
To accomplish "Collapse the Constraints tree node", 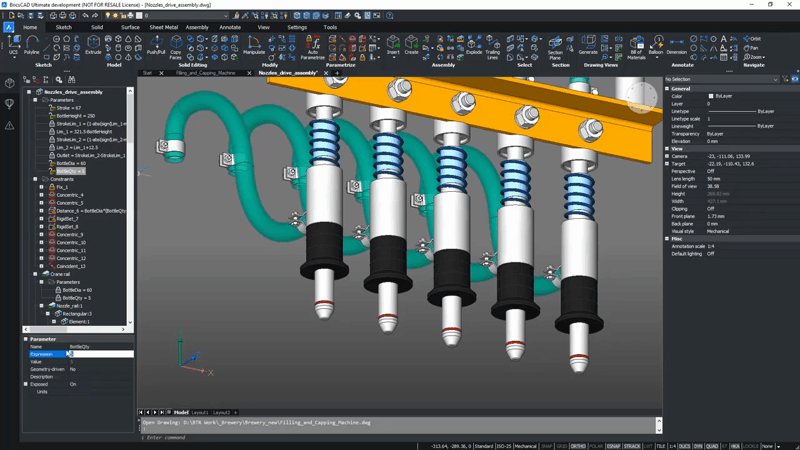I will pyautogui.click(x=35, y=179).
